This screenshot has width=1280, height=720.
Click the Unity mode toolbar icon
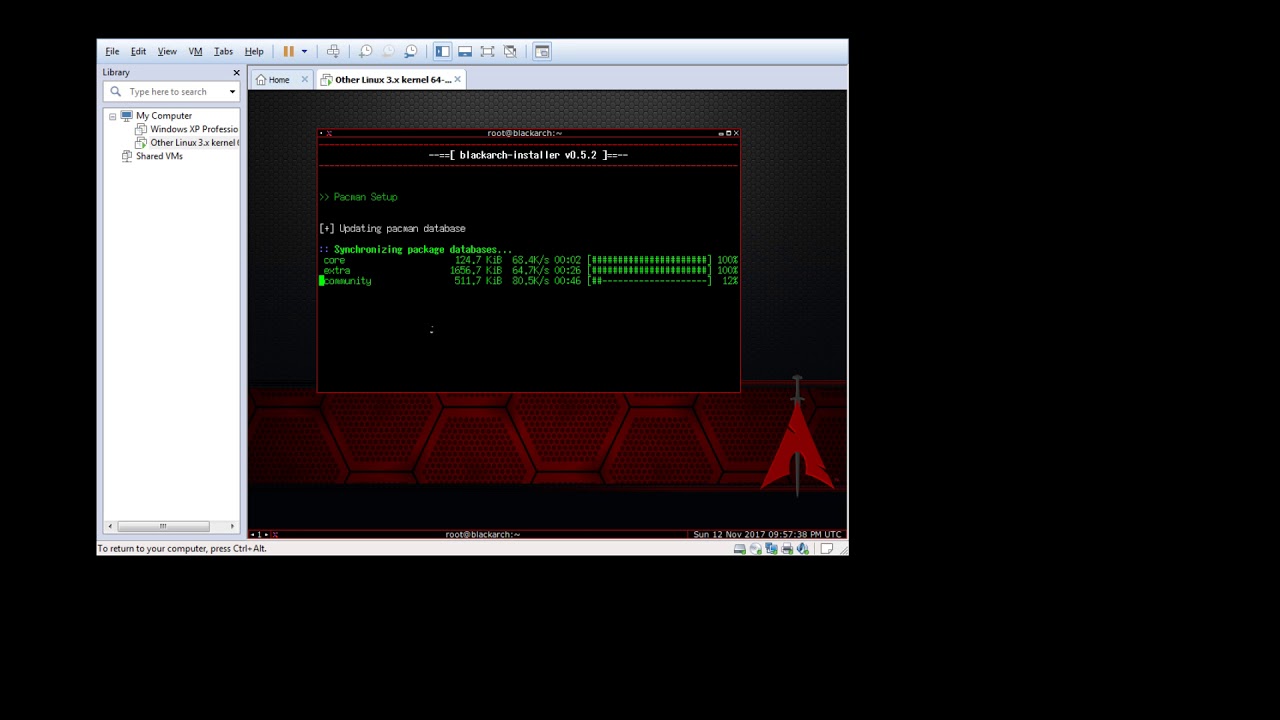[510, 51]
